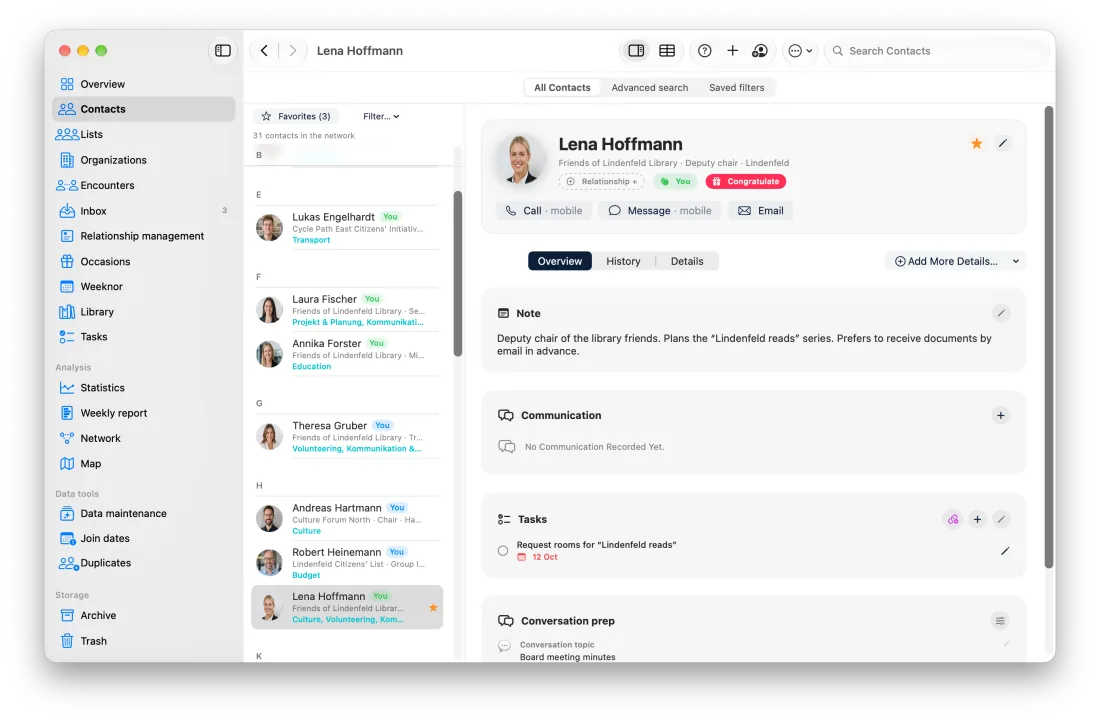Edit the Note section
The height and width of the screenshot is (721, 1100).
point(1001,313)
